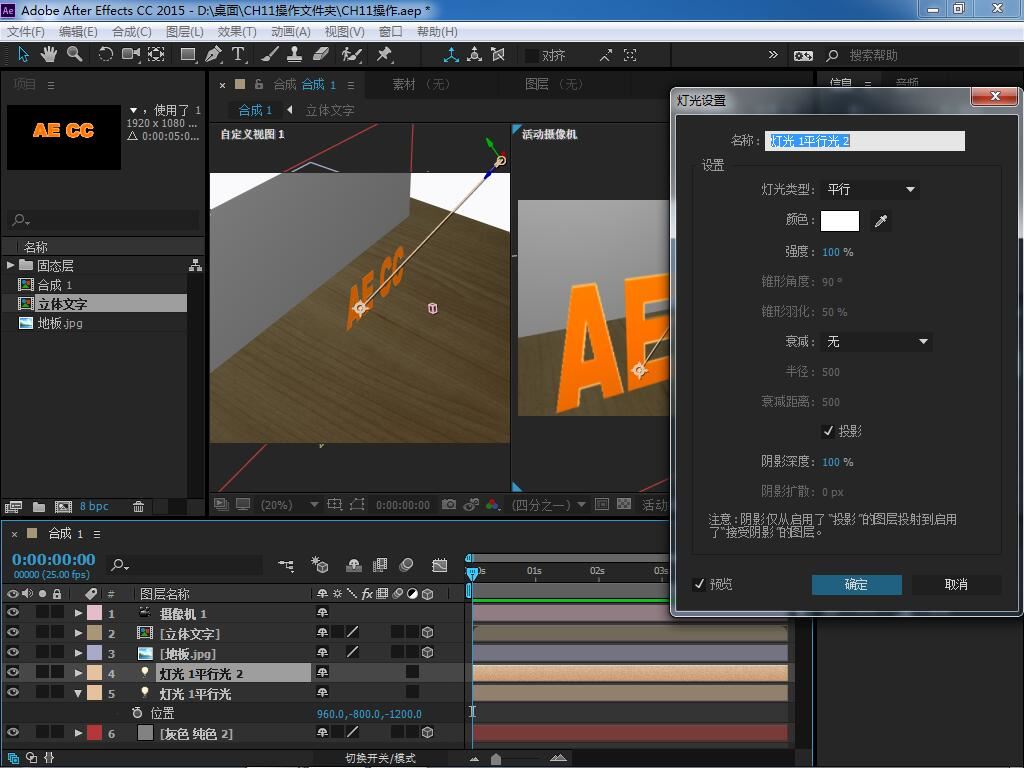Select the Zoom magnifier tool
The height and width of the screenshot is (768, 1024).
point(74,55)
